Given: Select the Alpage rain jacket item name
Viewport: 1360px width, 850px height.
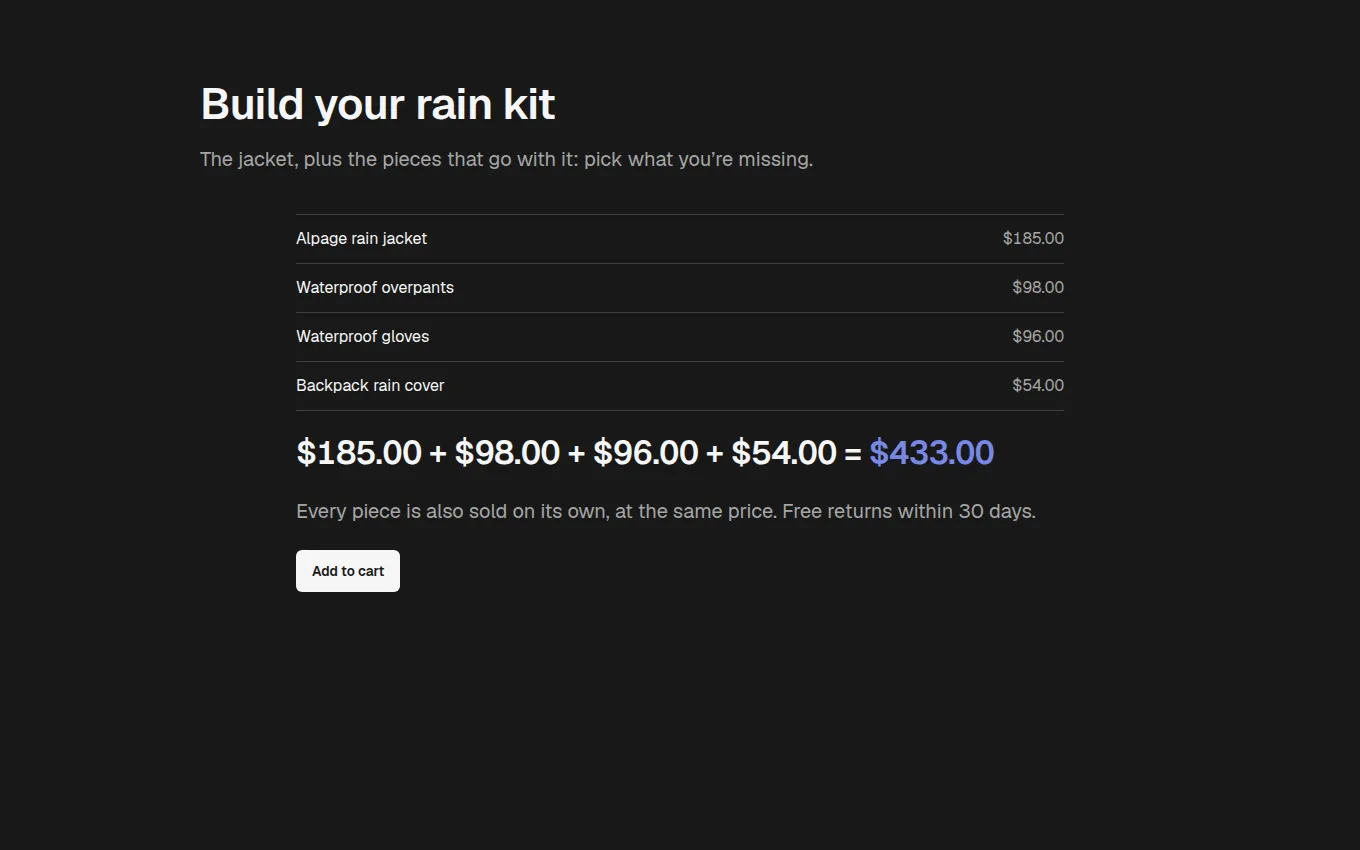Looking at the screenshot, I should 361,239.
